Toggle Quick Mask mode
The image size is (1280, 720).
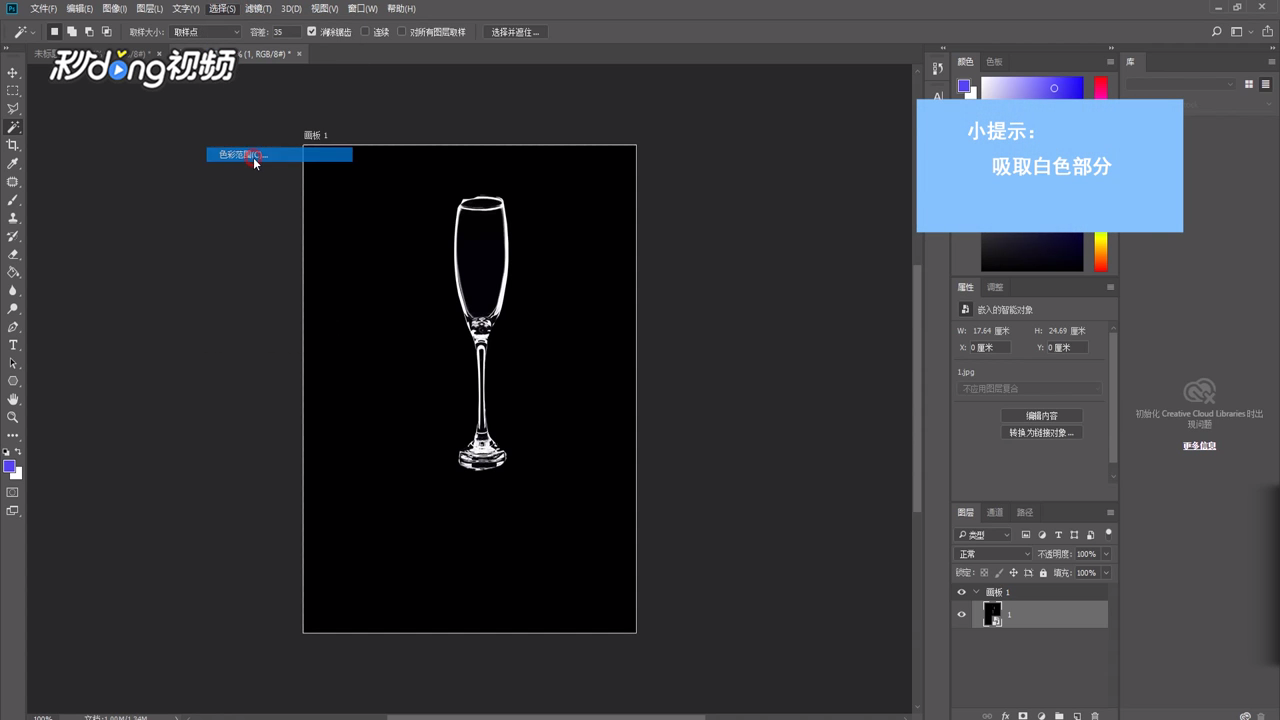pos(13,492)
